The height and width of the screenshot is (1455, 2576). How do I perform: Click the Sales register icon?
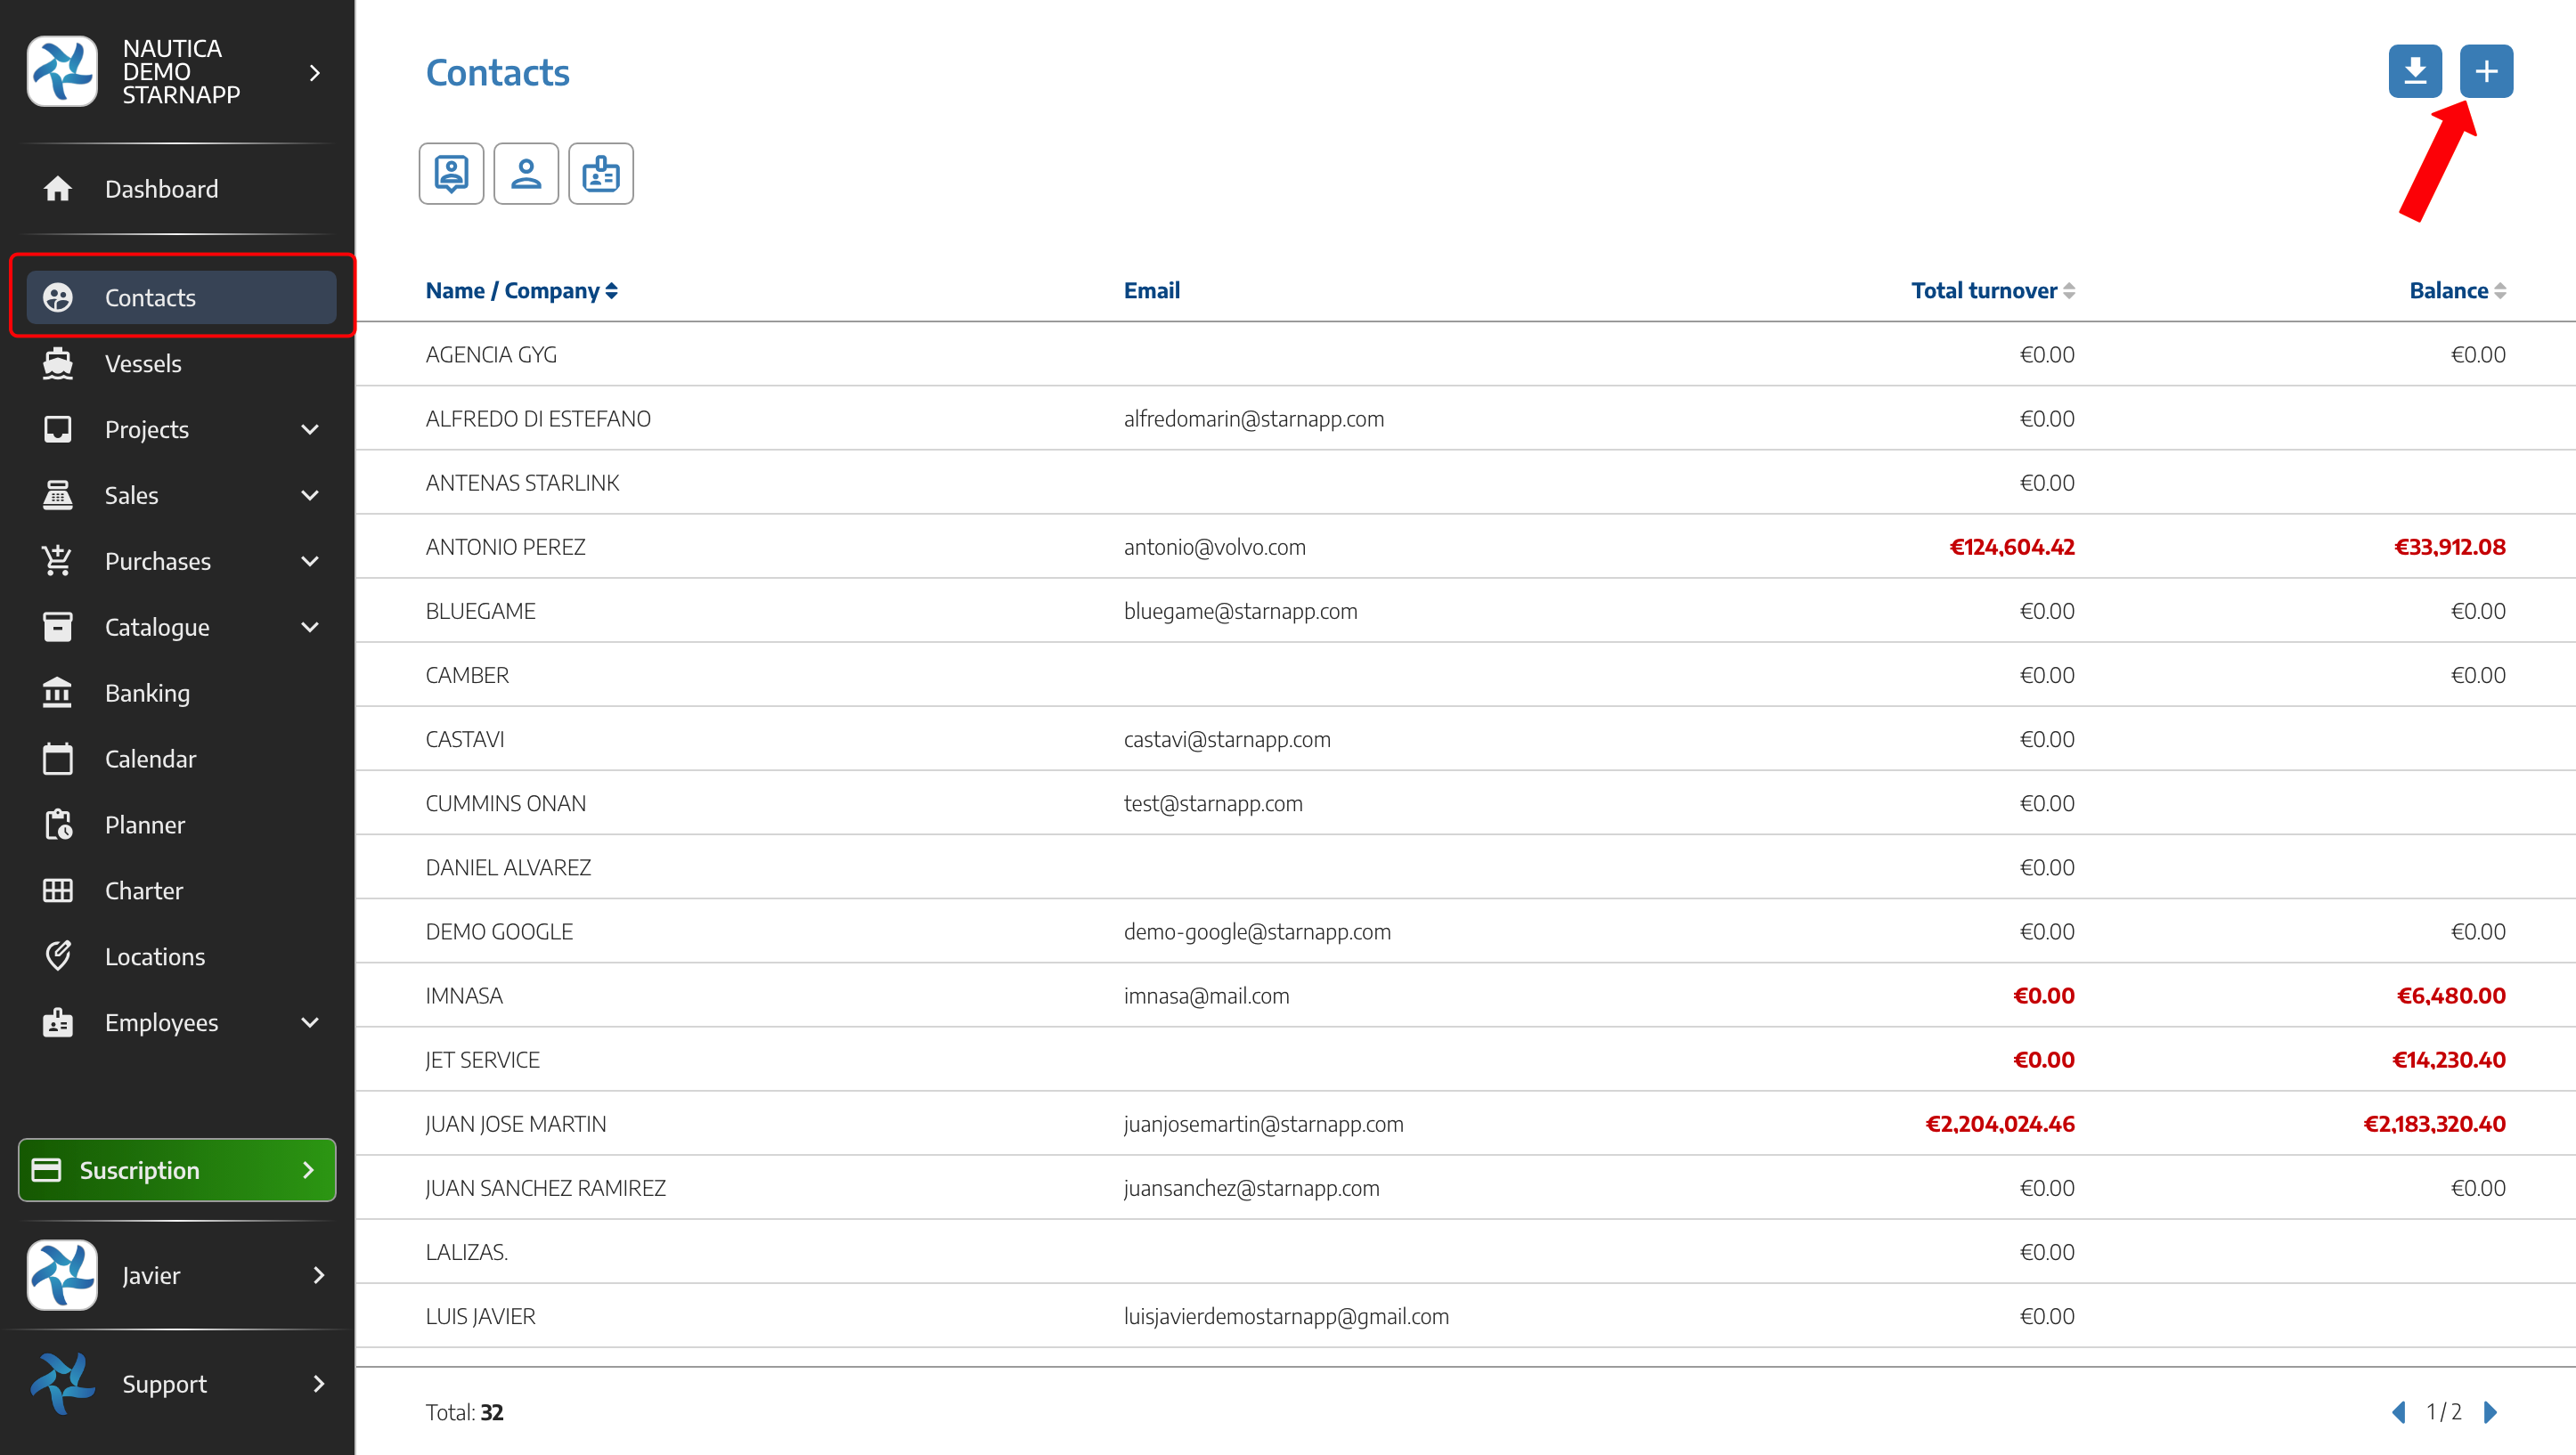pos(58,495)
